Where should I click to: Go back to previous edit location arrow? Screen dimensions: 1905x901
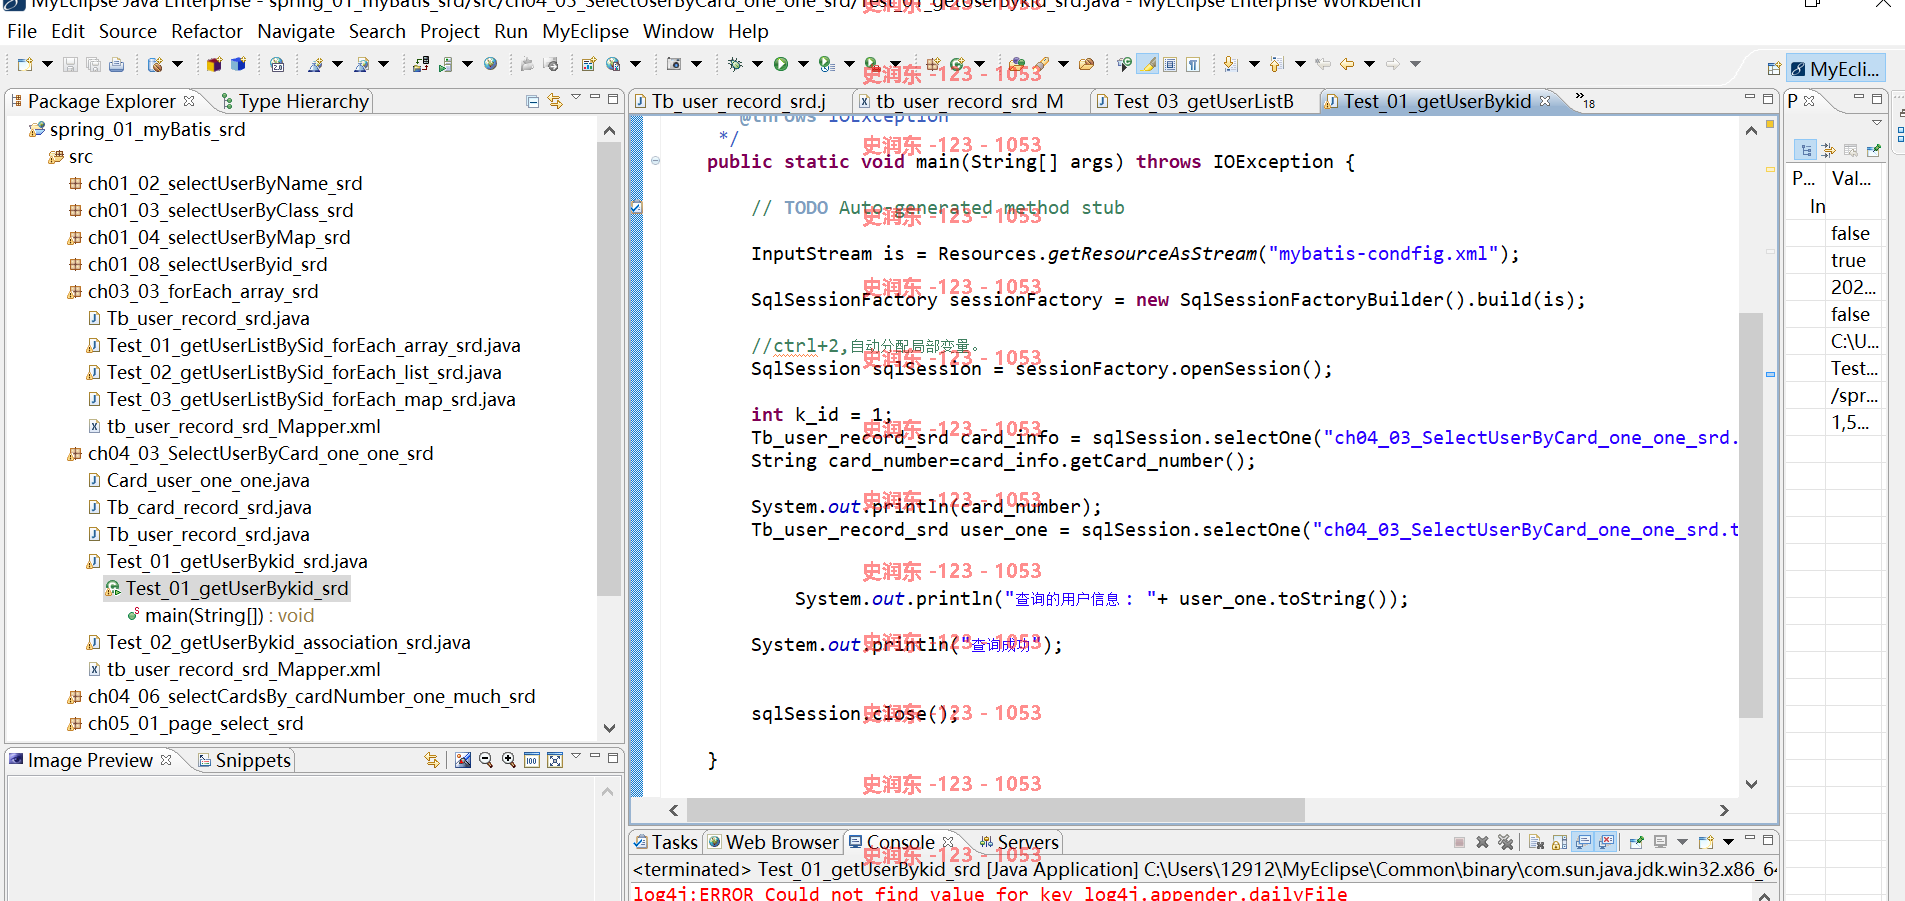point(1347,64)
